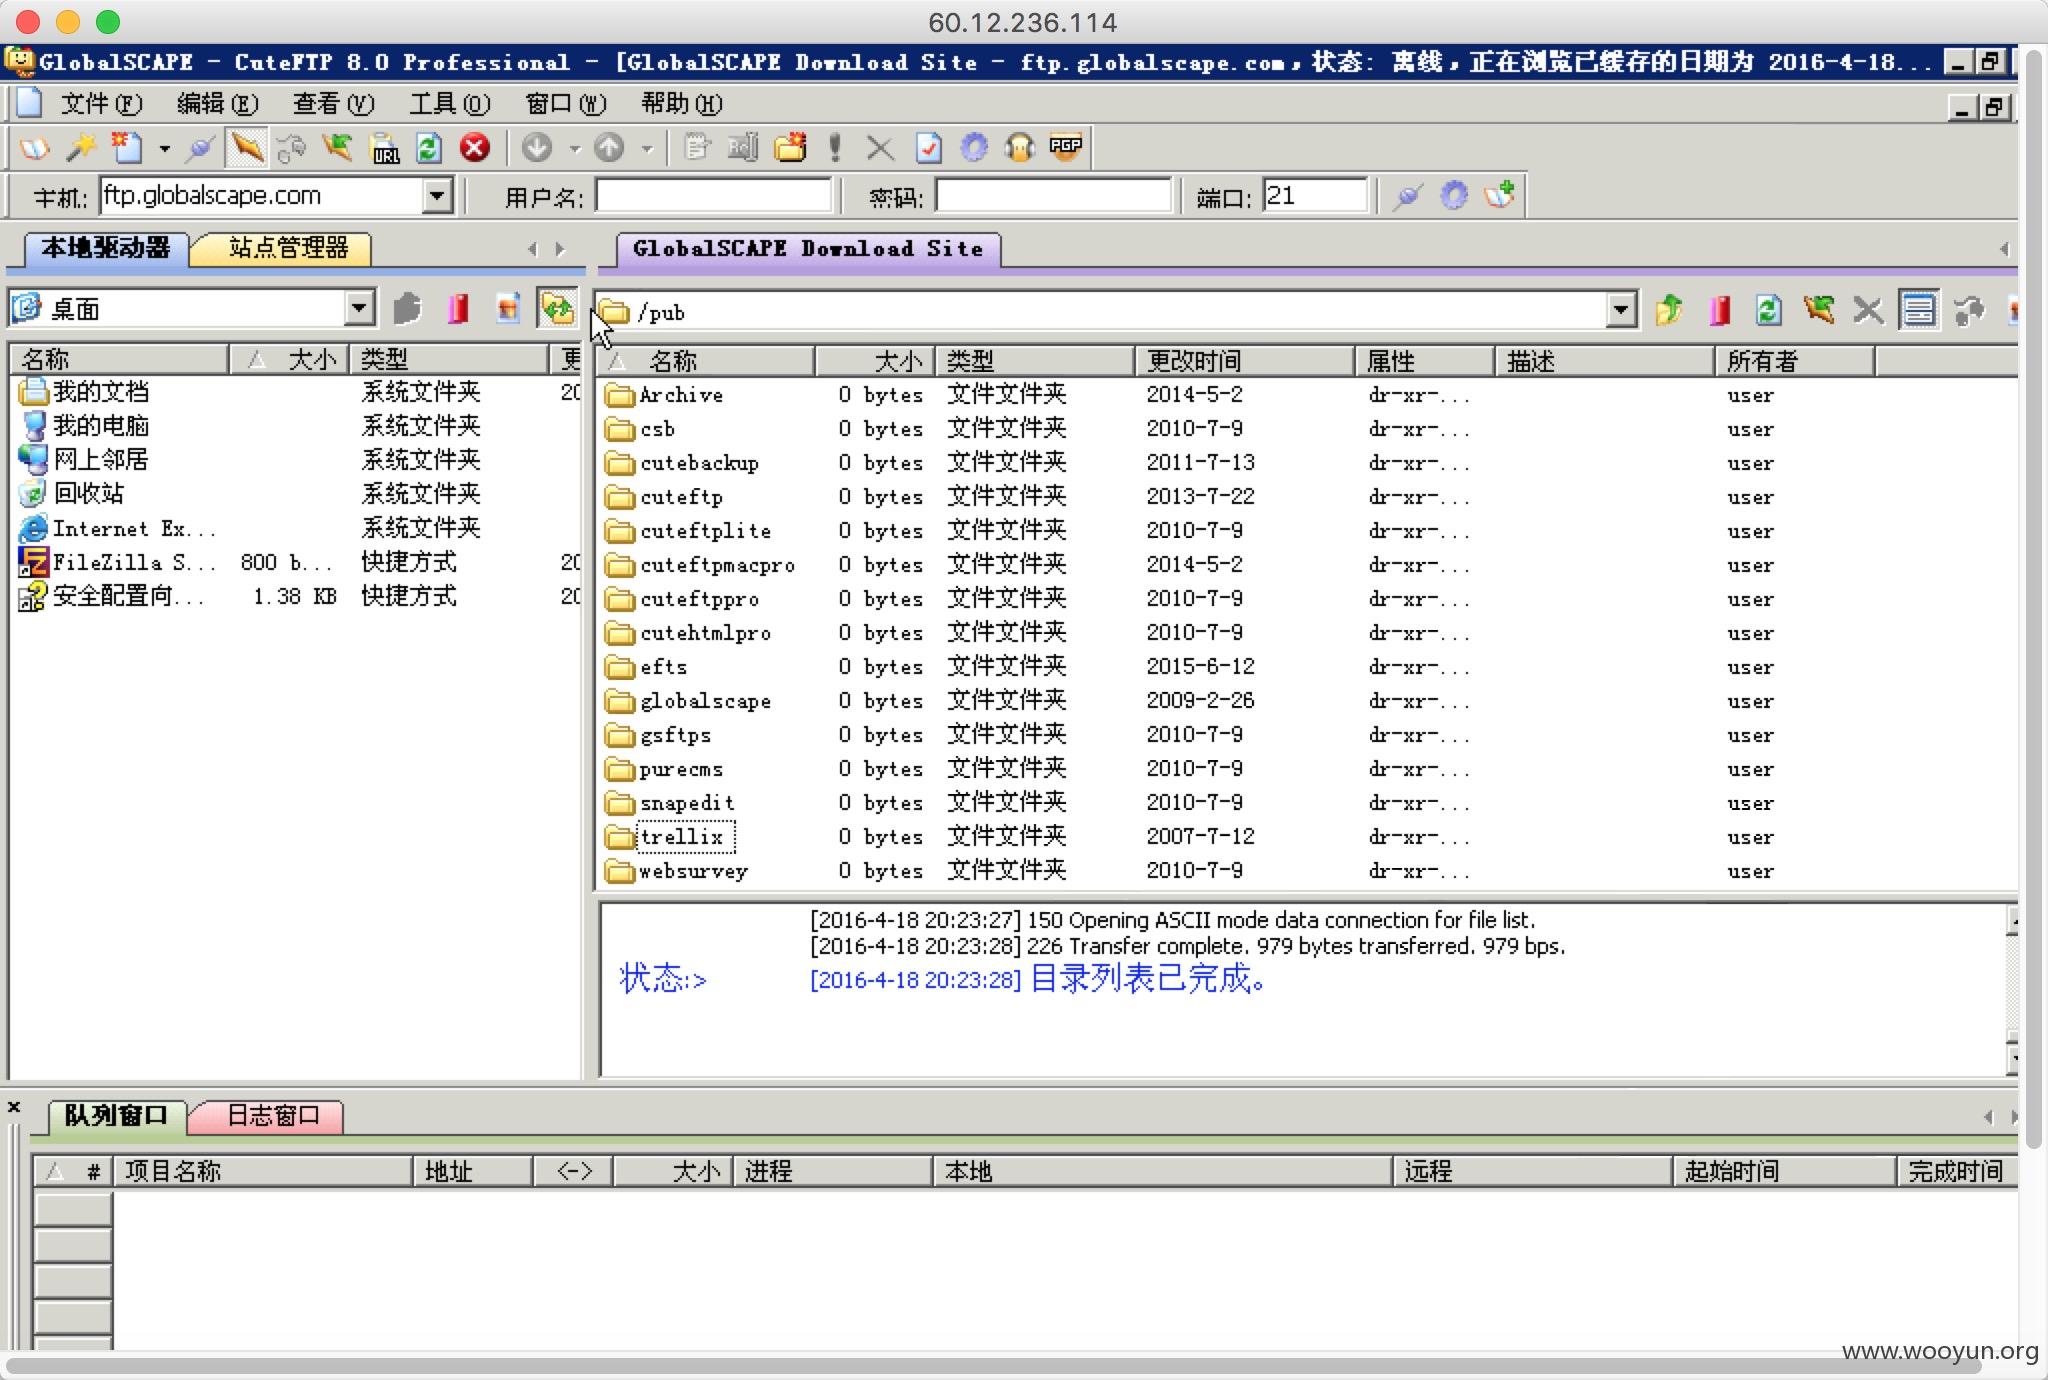The image size is (2048, 1380).
Task: Click the grey Download arrow icon
Action: coord(537,148)
